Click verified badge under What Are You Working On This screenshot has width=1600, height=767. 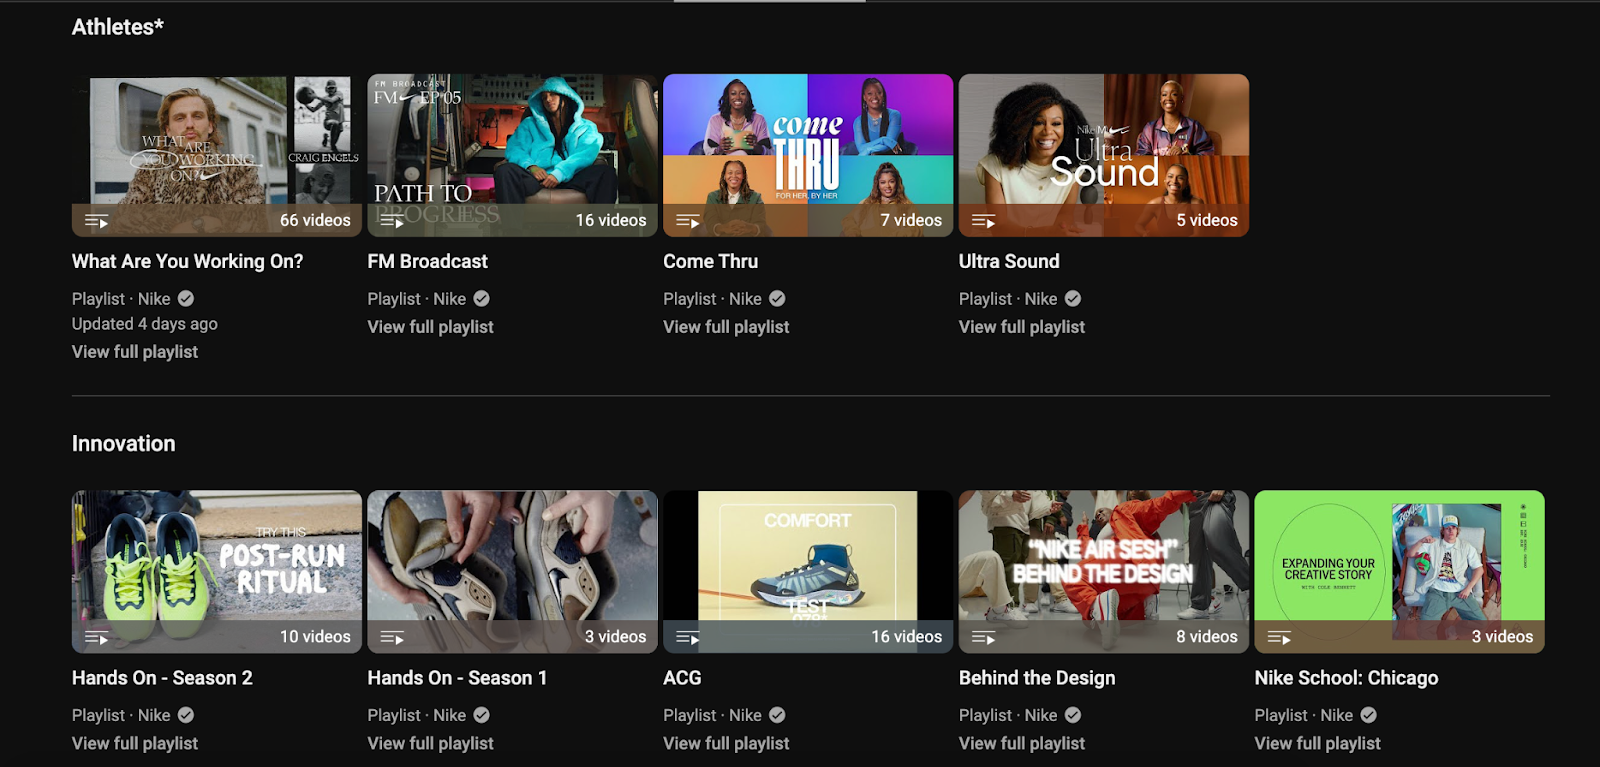click(186, 298)
